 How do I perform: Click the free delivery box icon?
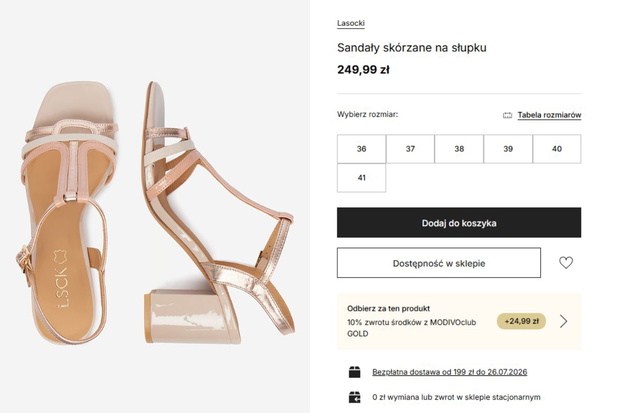tap(355, 372)
